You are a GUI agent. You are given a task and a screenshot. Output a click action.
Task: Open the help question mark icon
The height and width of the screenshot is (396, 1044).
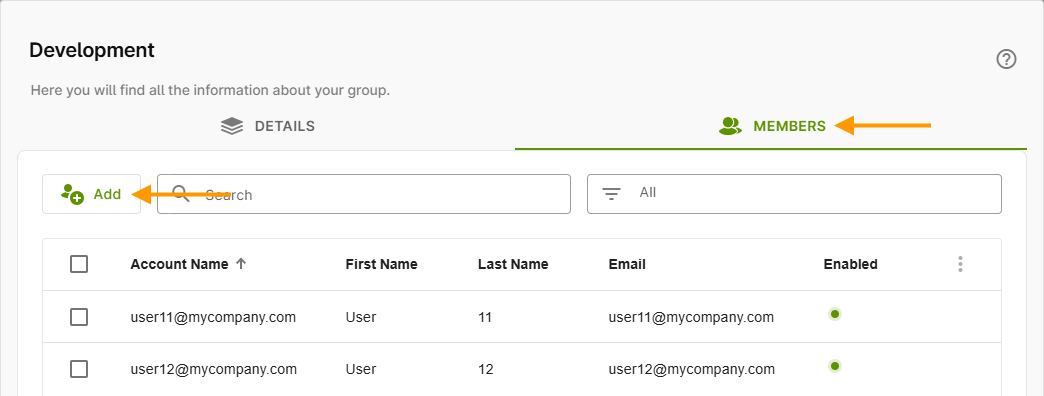pos(1006,60)
